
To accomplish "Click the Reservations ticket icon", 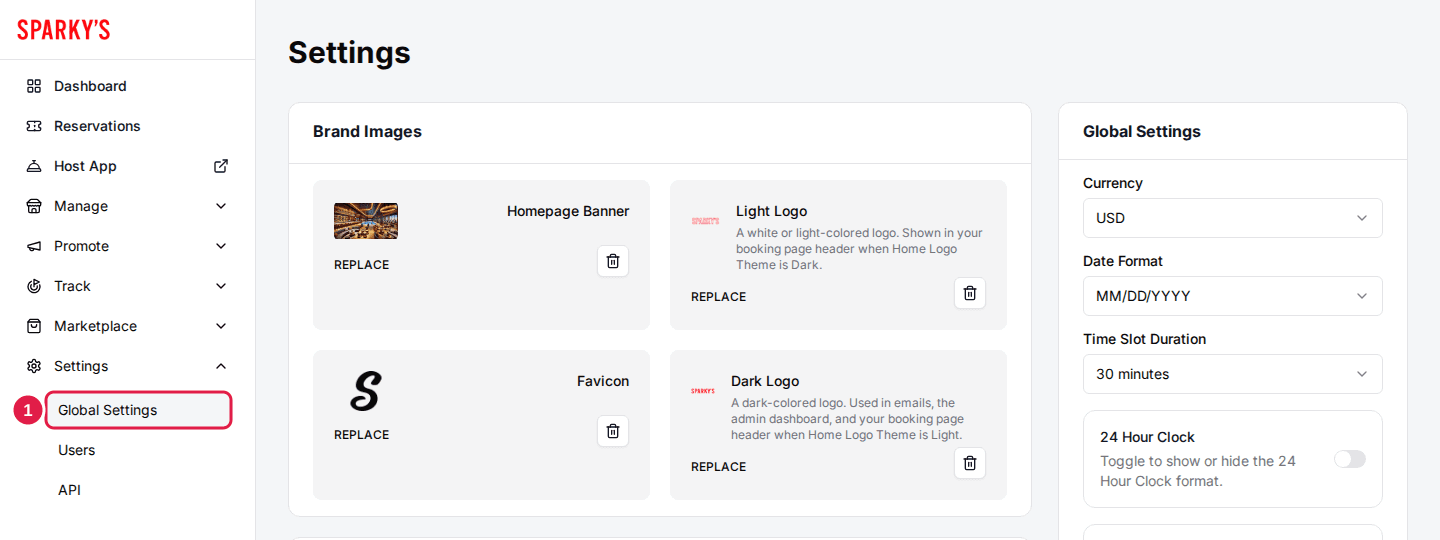I will pyautogui.click(x=34, y=126).
